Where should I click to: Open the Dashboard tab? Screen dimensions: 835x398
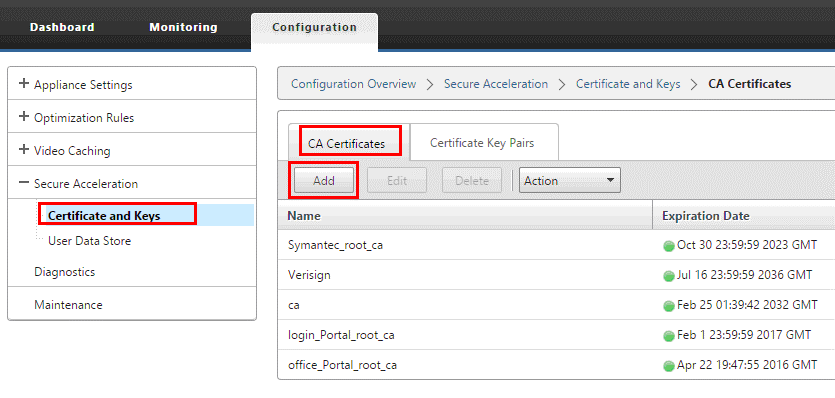(62, 27)
